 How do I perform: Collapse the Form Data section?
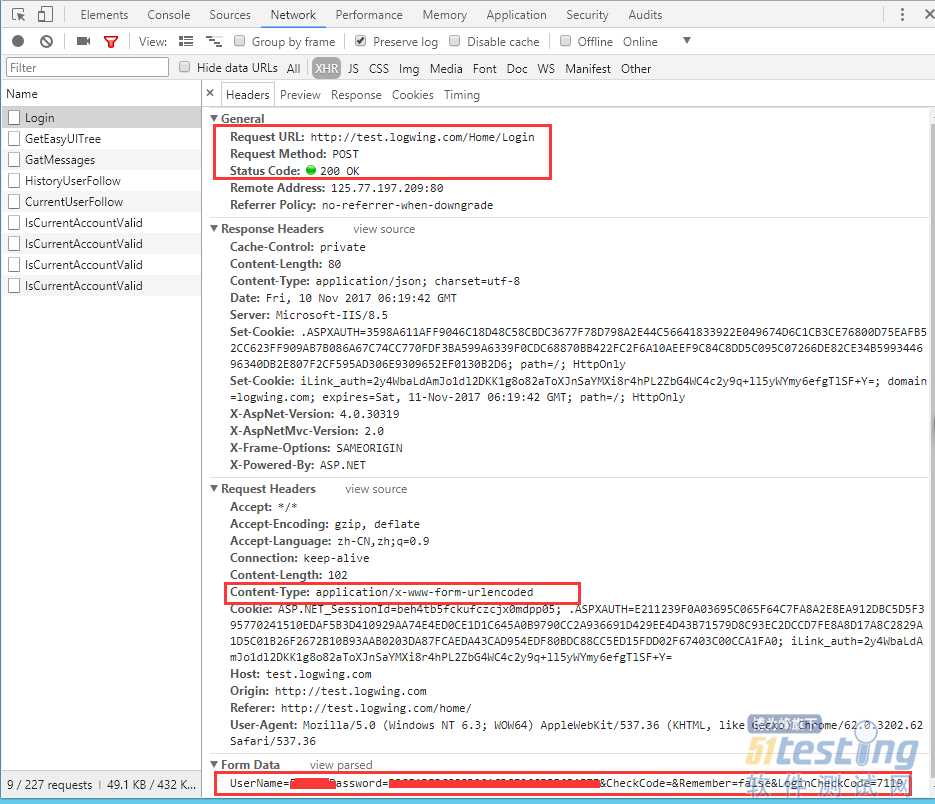point(214,764)
